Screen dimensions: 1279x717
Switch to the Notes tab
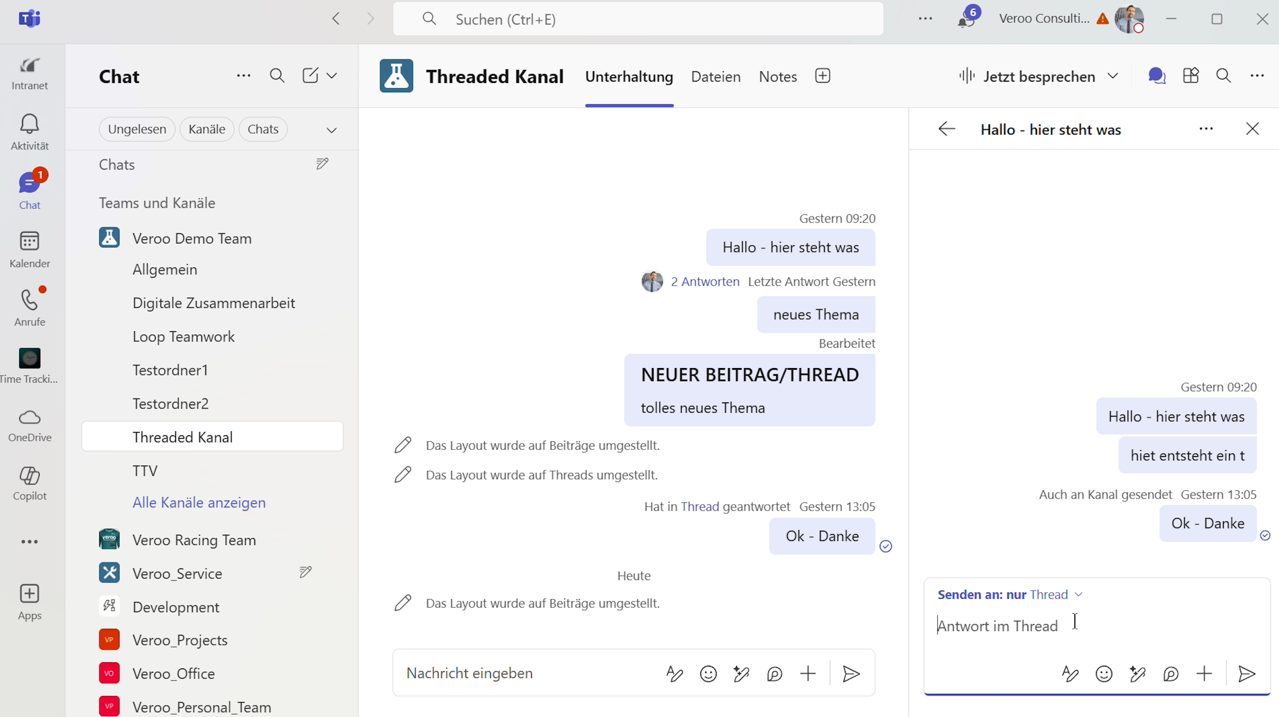777,76
